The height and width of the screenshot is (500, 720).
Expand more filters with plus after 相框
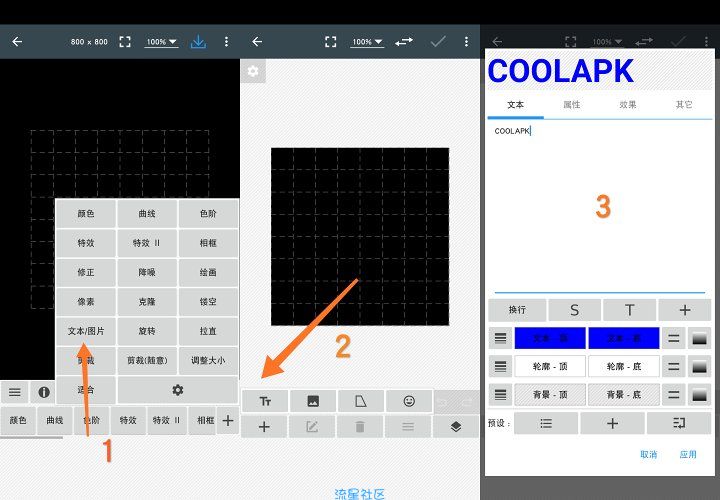[228, 420]
